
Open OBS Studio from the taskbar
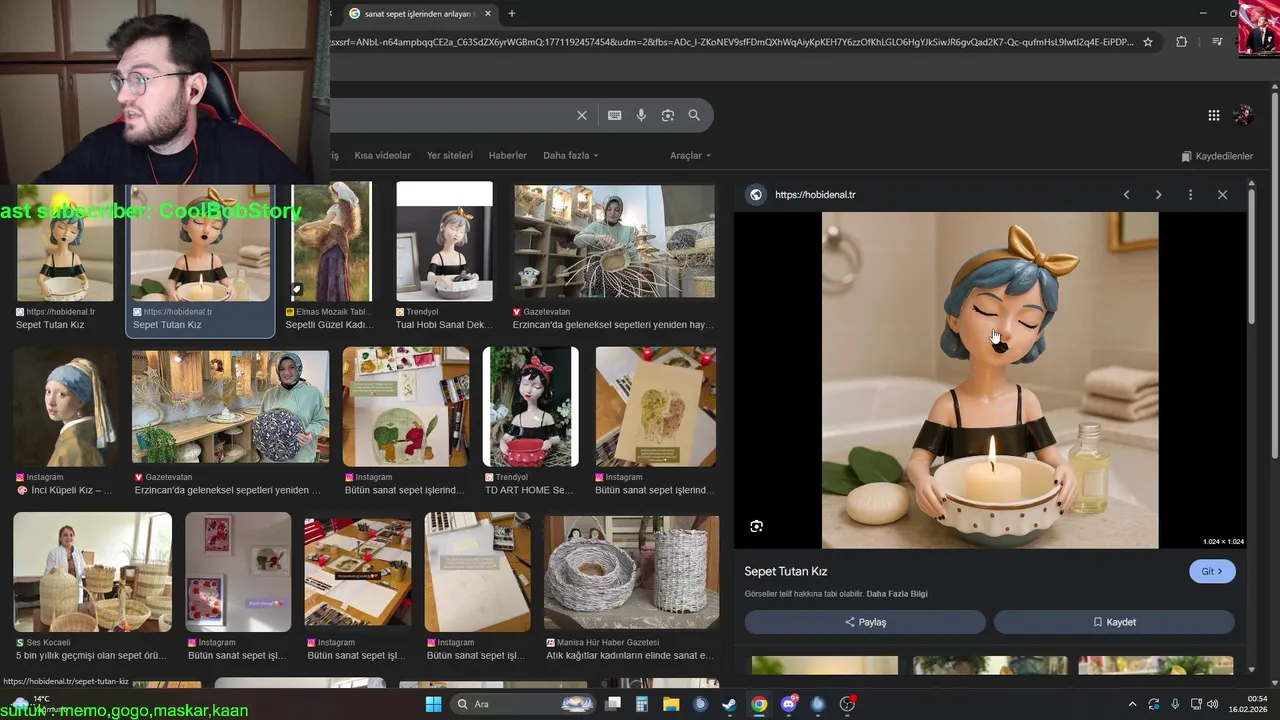point(848,704)
